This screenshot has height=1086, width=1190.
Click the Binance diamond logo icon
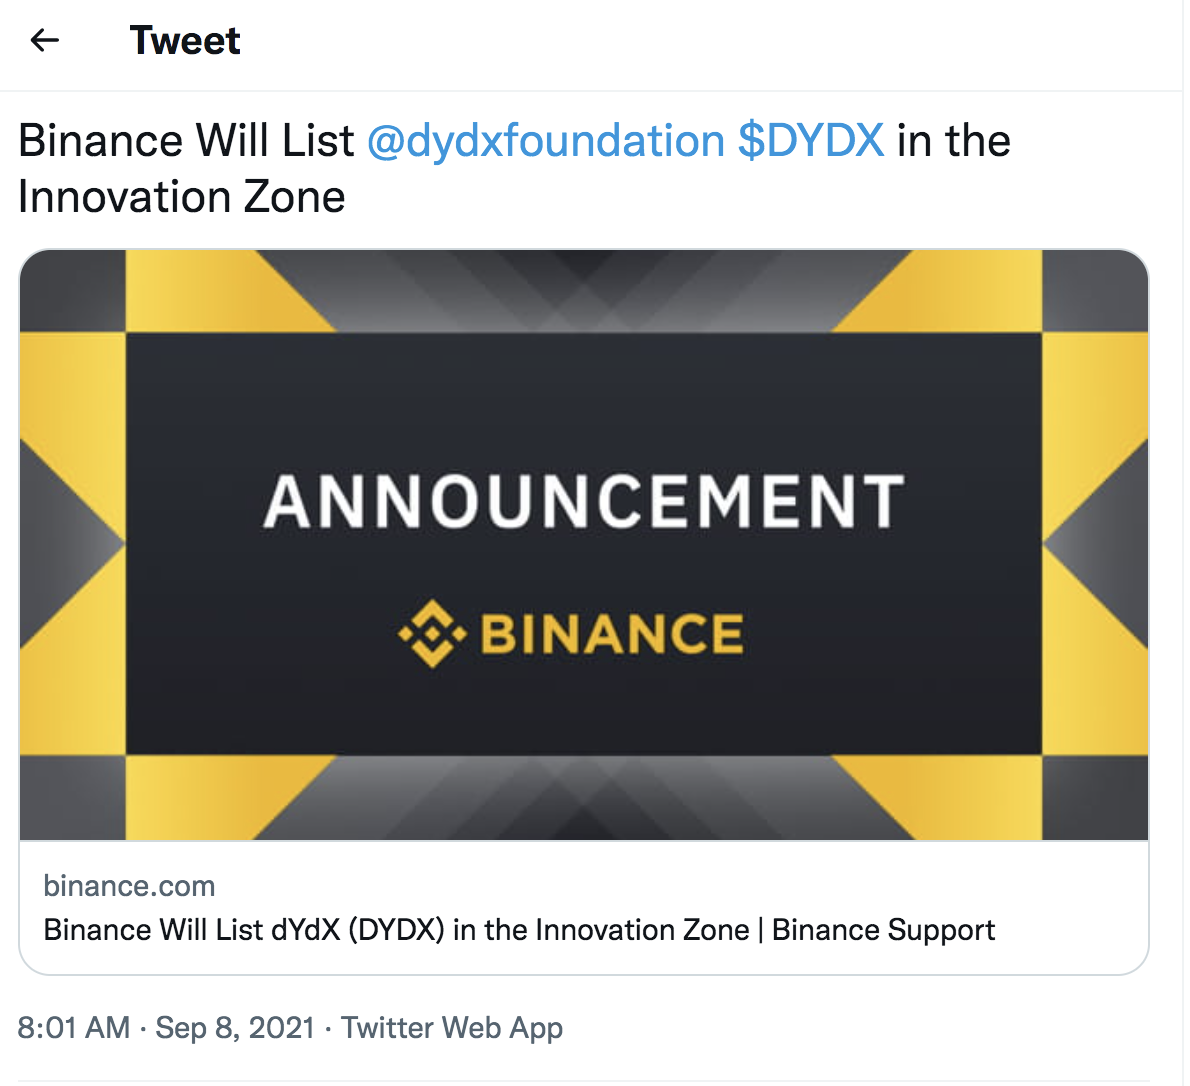tap(432, 633)
